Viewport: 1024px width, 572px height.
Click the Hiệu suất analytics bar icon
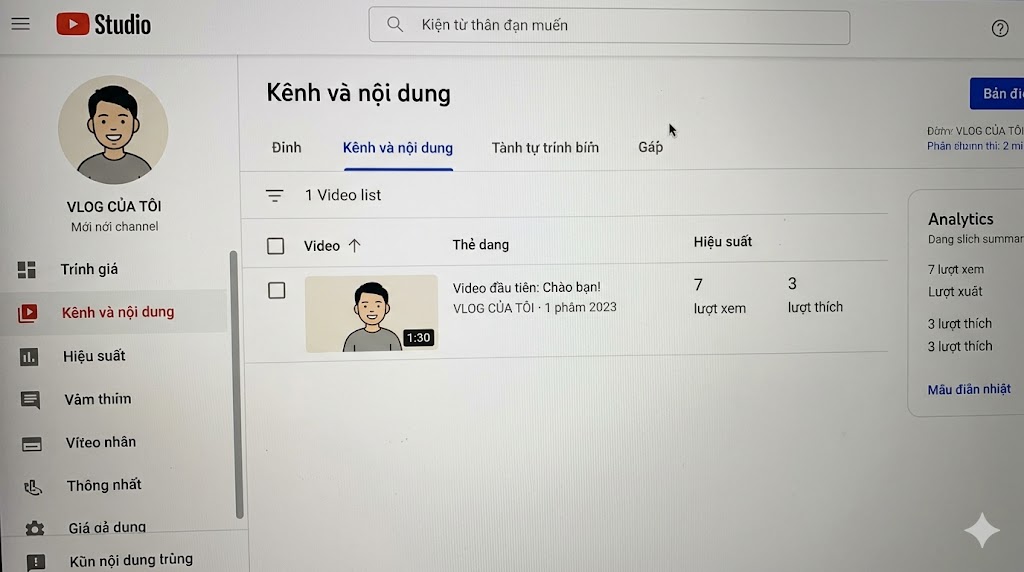point(29,357)
